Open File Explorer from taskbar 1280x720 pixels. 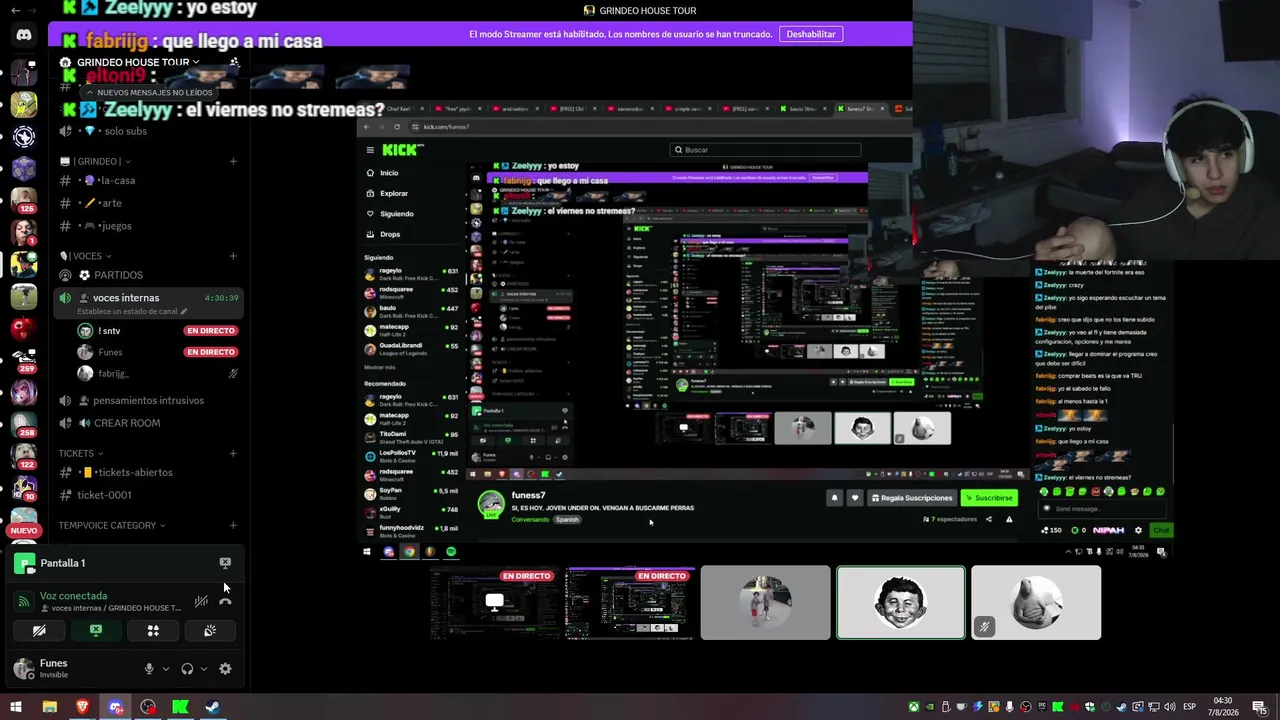pyautogui.click(x=49, y=707)
